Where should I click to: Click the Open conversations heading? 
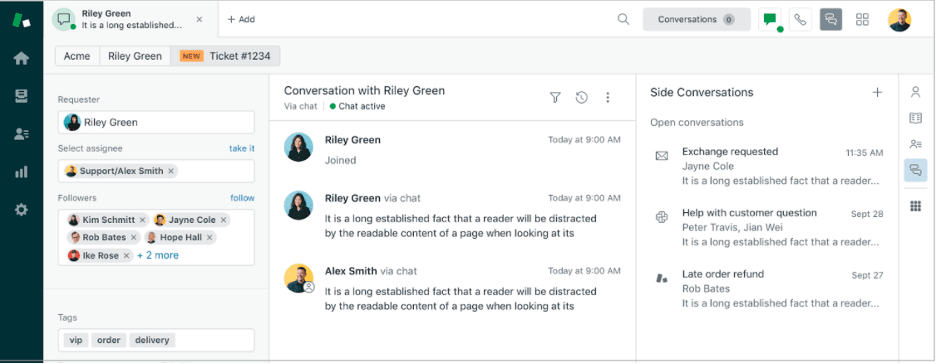coord(697,122)
